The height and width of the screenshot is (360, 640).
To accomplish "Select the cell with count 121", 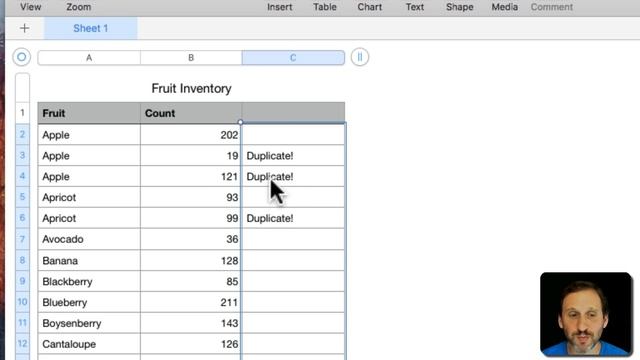I will tap(191, 176).
